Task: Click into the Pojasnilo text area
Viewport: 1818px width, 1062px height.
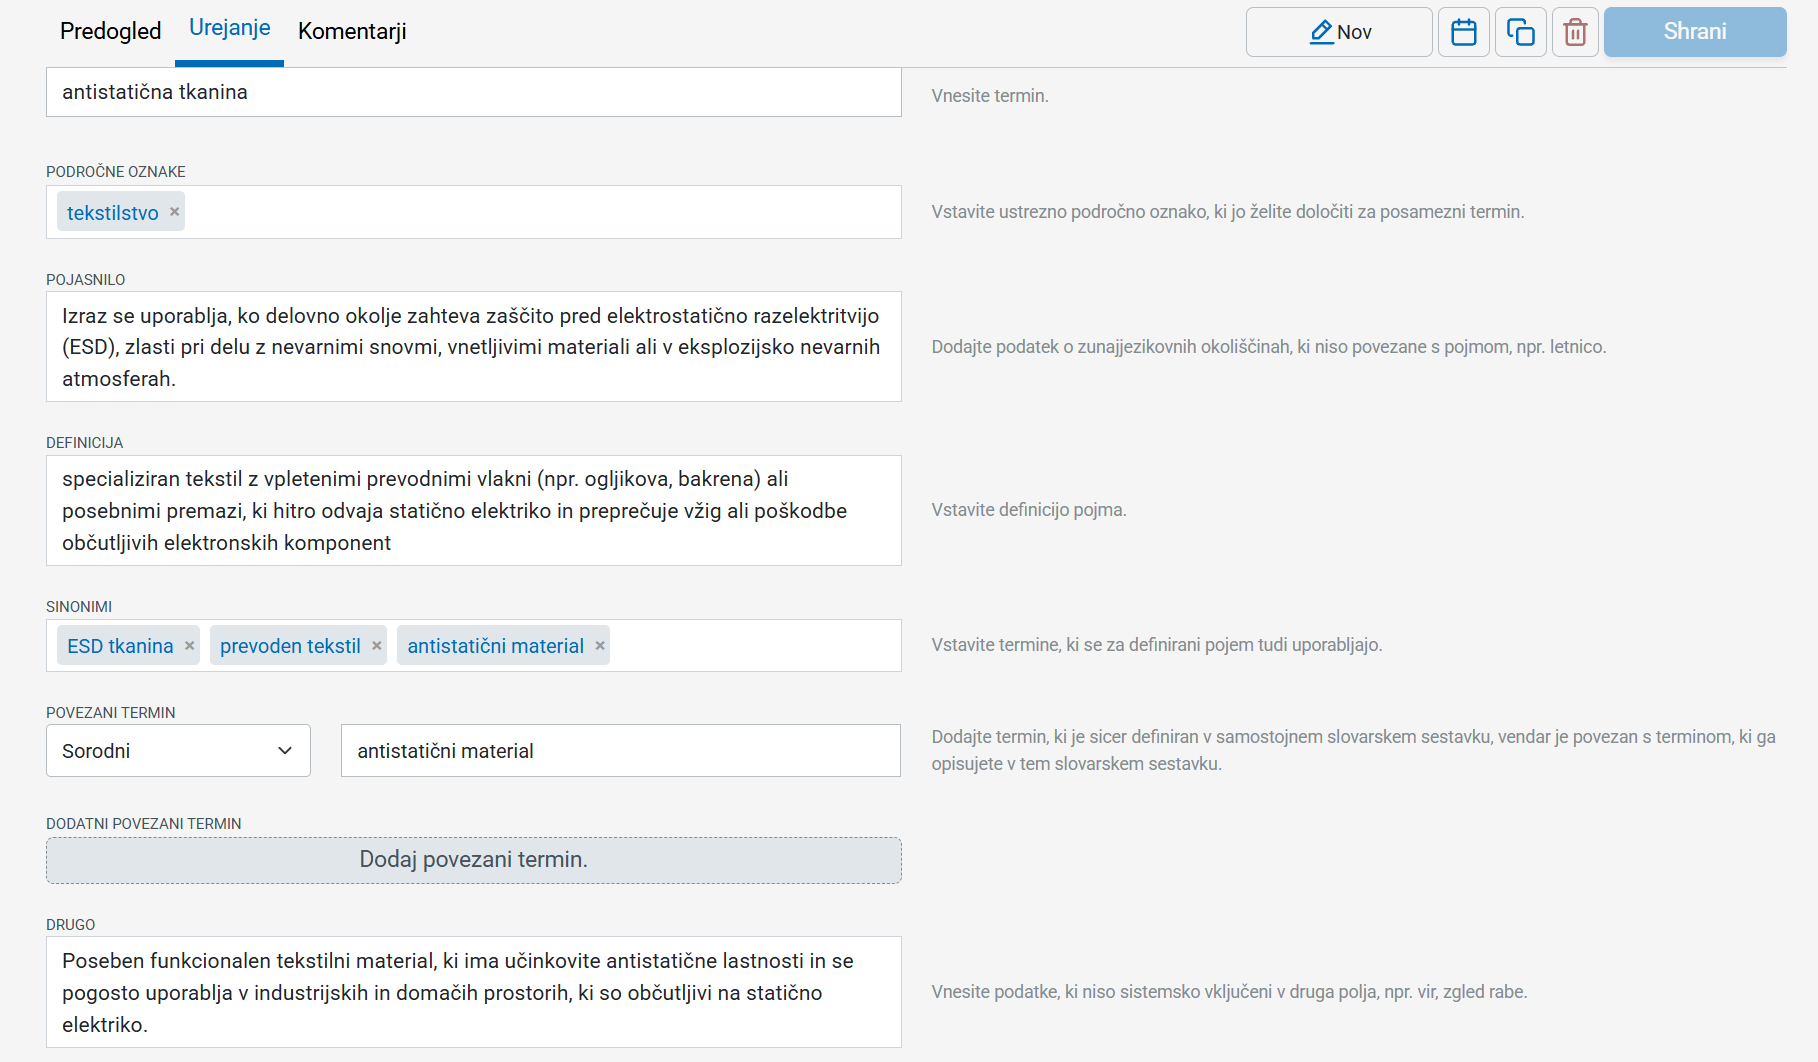Action: point(473,347)
